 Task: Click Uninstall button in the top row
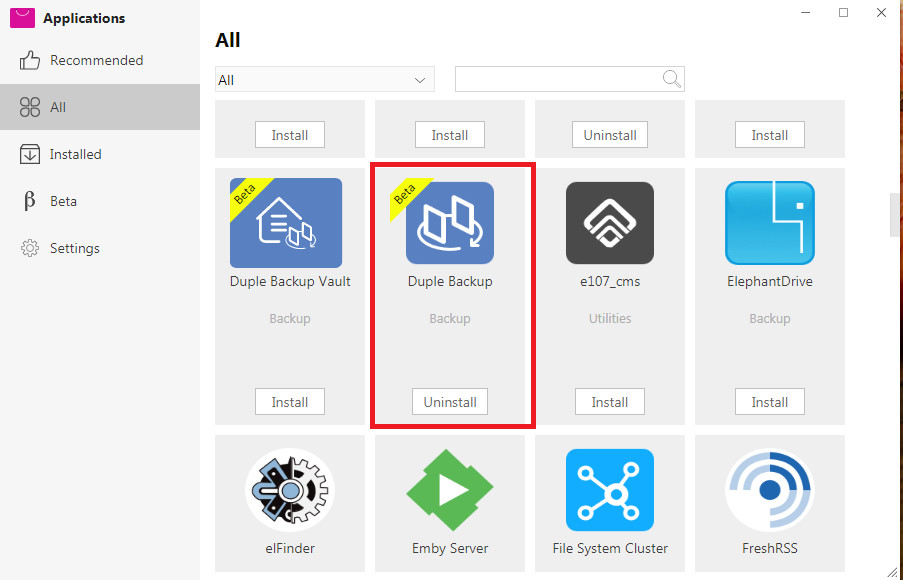click(610, 135)
